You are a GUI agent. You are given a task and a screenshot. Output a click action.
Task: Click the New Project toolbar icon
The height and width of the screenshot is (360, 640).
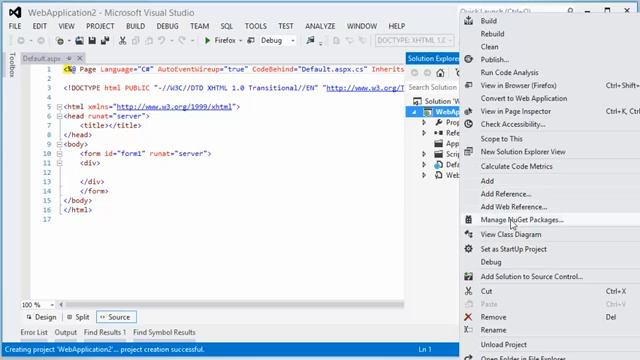pos(60,40)
